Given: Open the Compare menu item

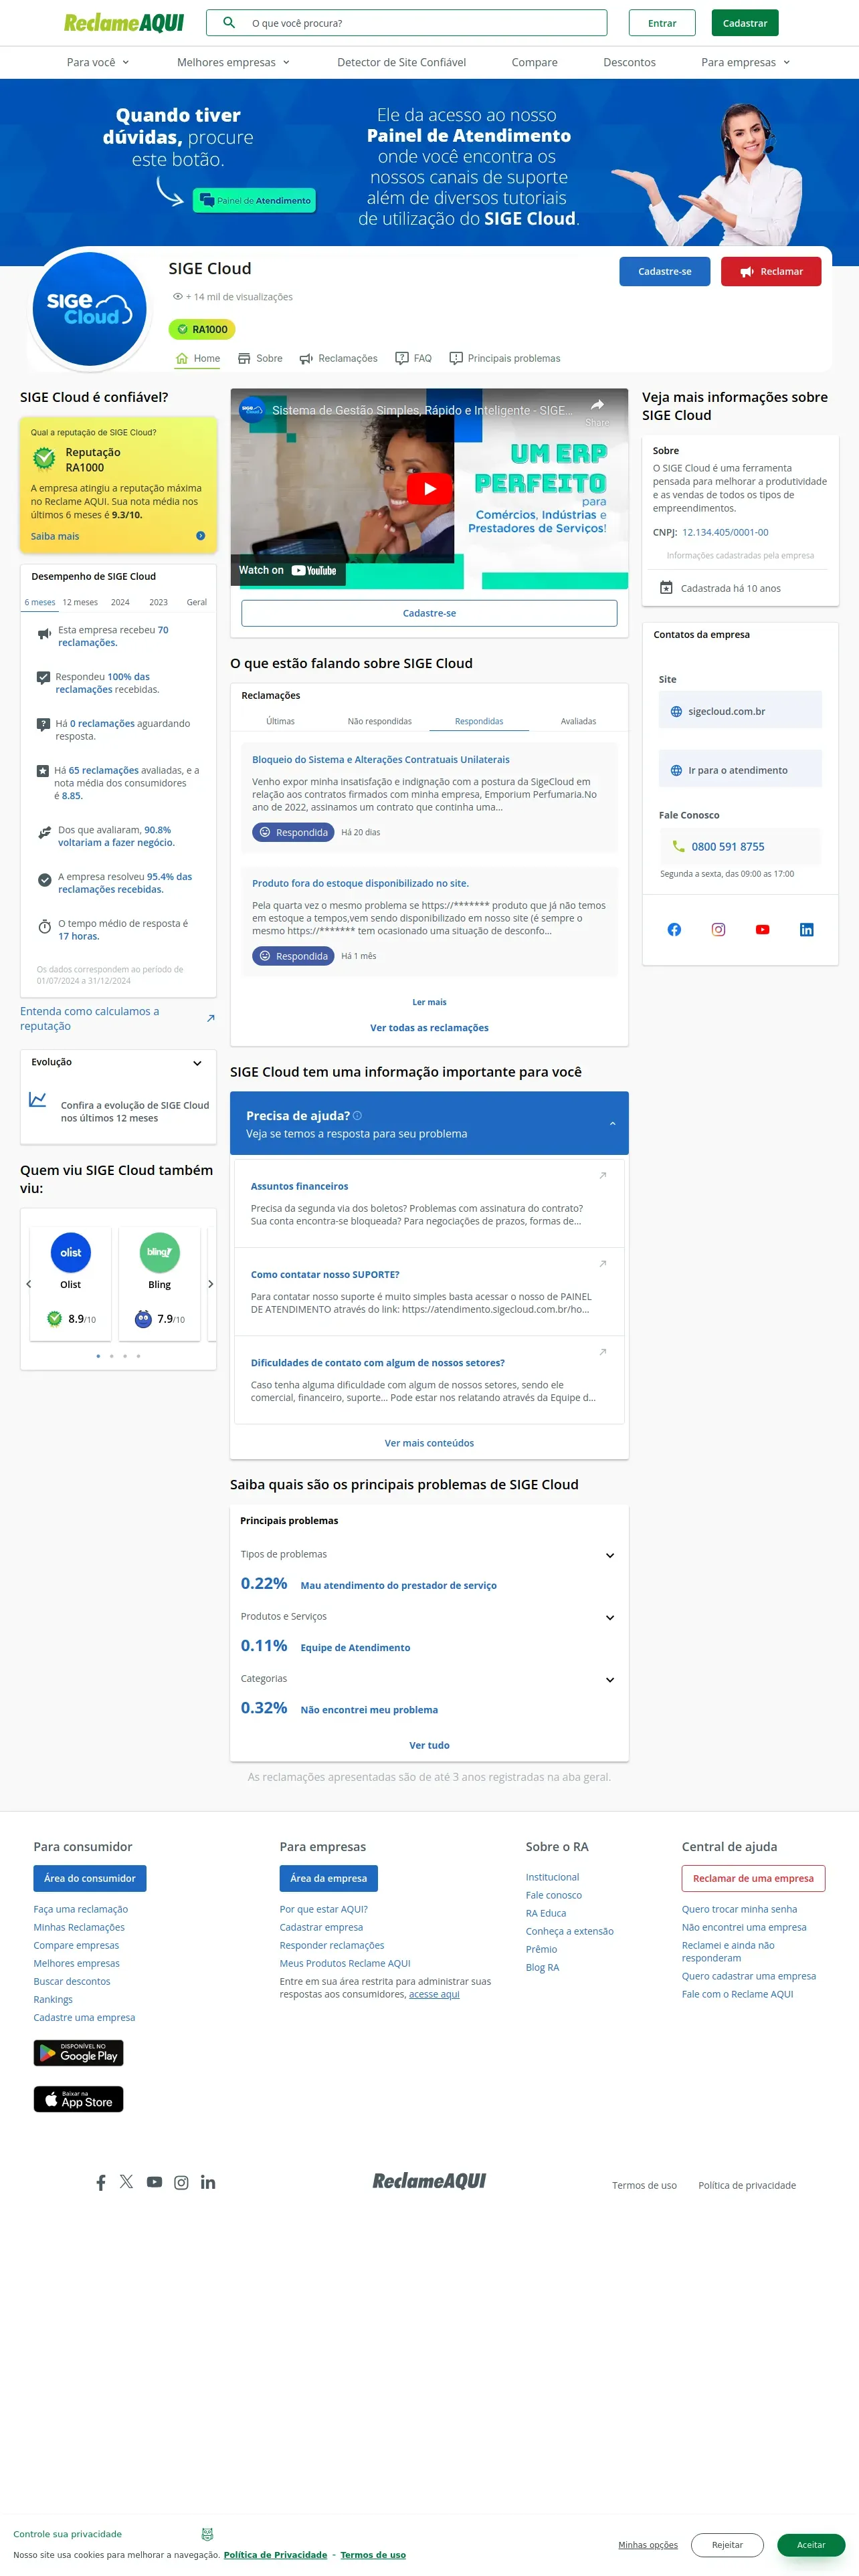Looking at the screenshot, I should tap(534, 62).
